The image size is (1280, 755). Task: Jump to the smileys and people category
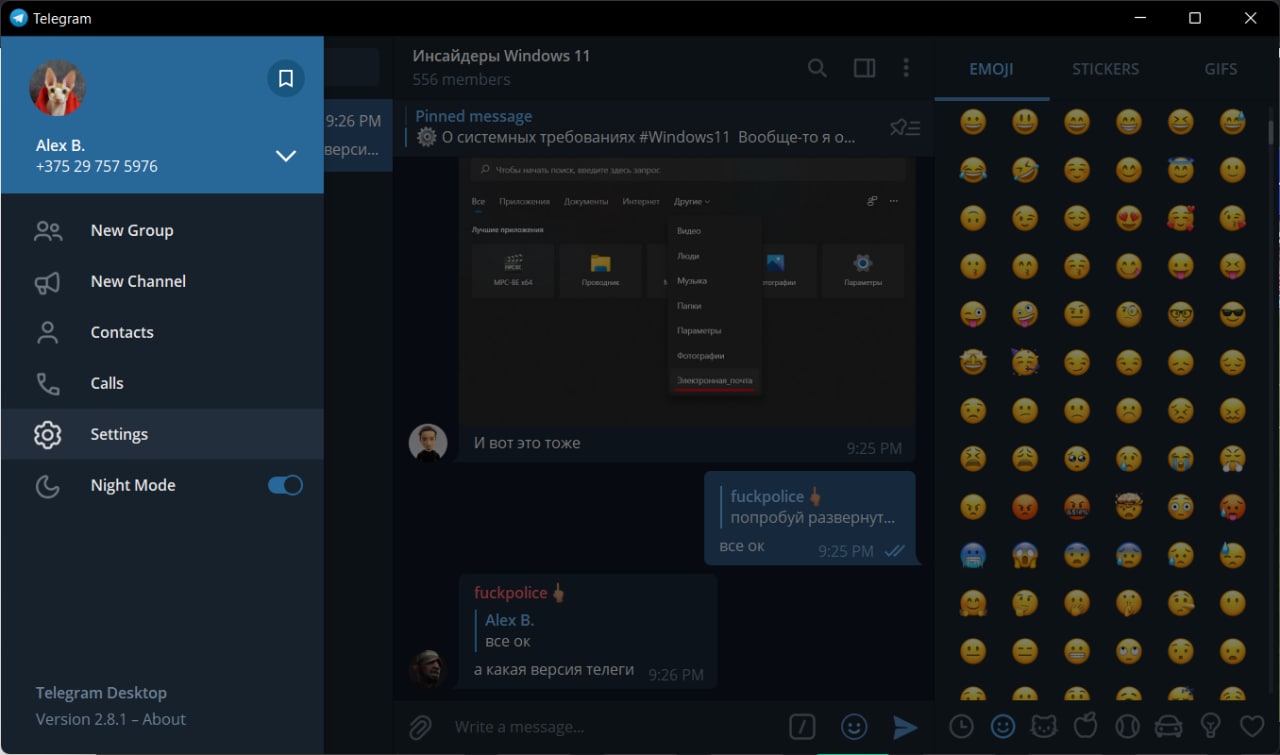[x=1002, y=727]
